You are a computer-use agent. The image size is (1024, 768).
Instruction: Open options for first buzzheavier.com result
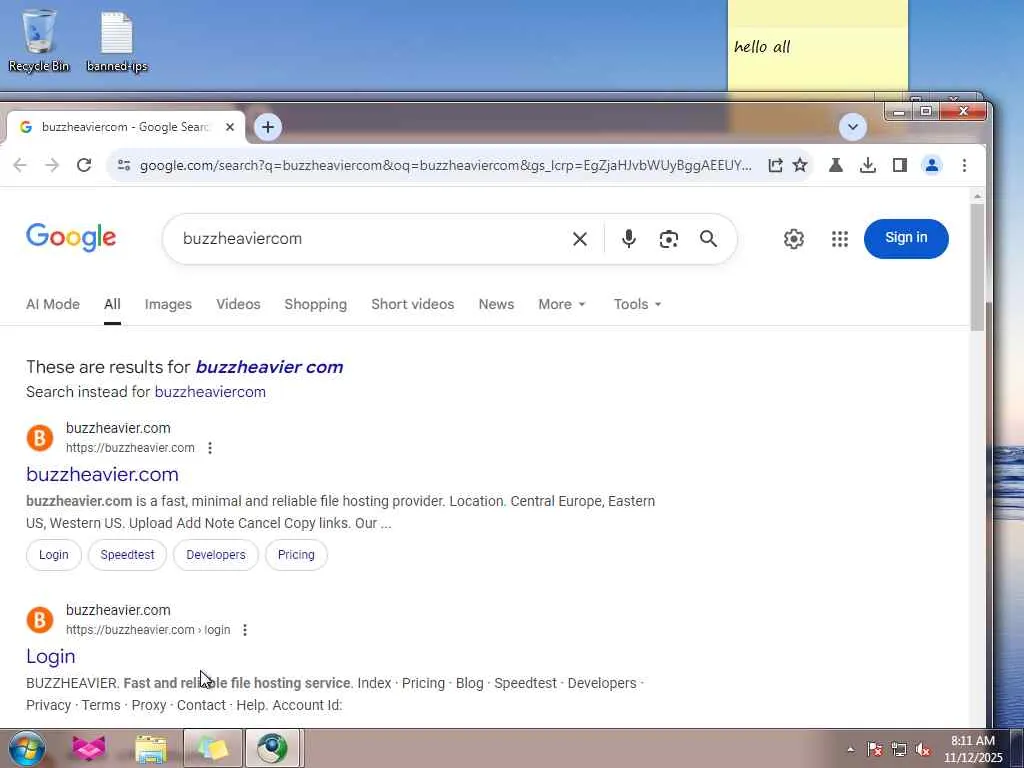click(x=210, y=448)
